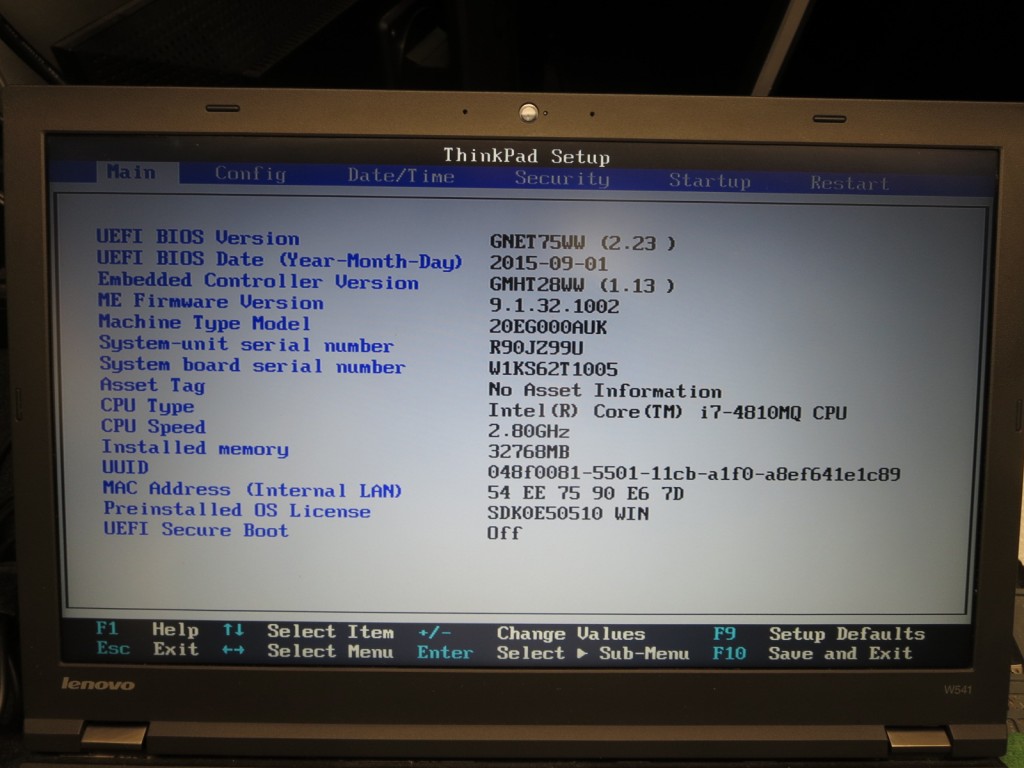
Task: Click the Secure Boot value Off
Action: 504,533
